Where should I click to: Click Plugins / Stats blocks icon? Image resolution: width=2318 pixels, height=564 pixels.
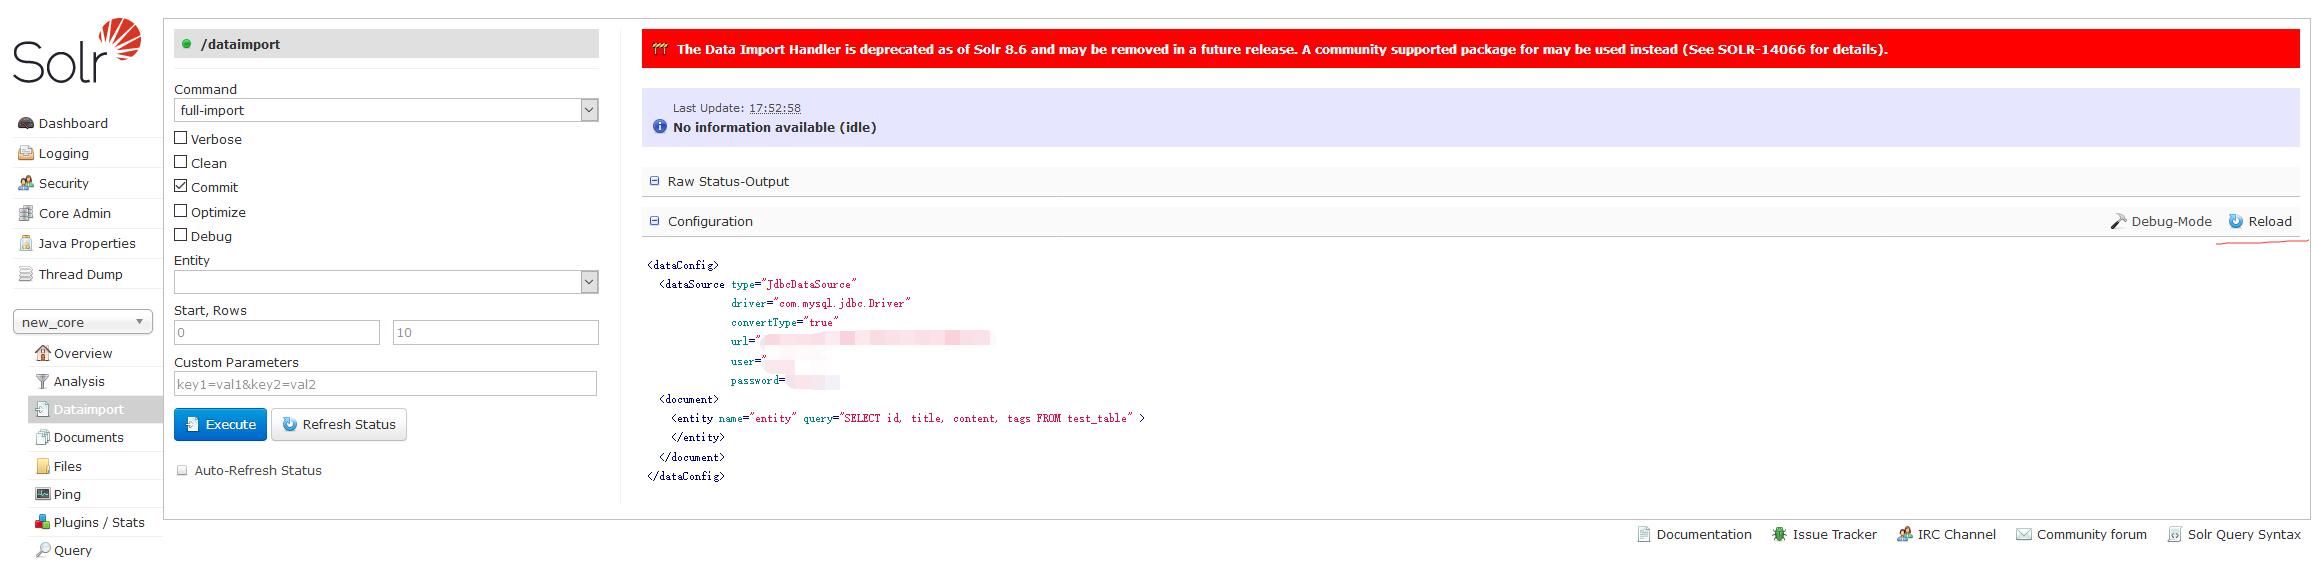(x=42, y=522)
